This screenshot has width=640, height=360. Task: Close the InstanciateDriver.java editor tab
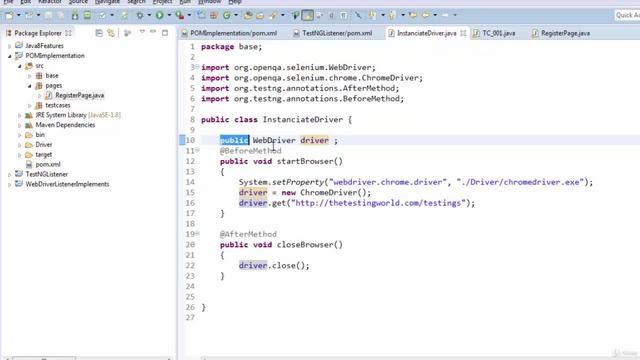[x=463, y=33]
